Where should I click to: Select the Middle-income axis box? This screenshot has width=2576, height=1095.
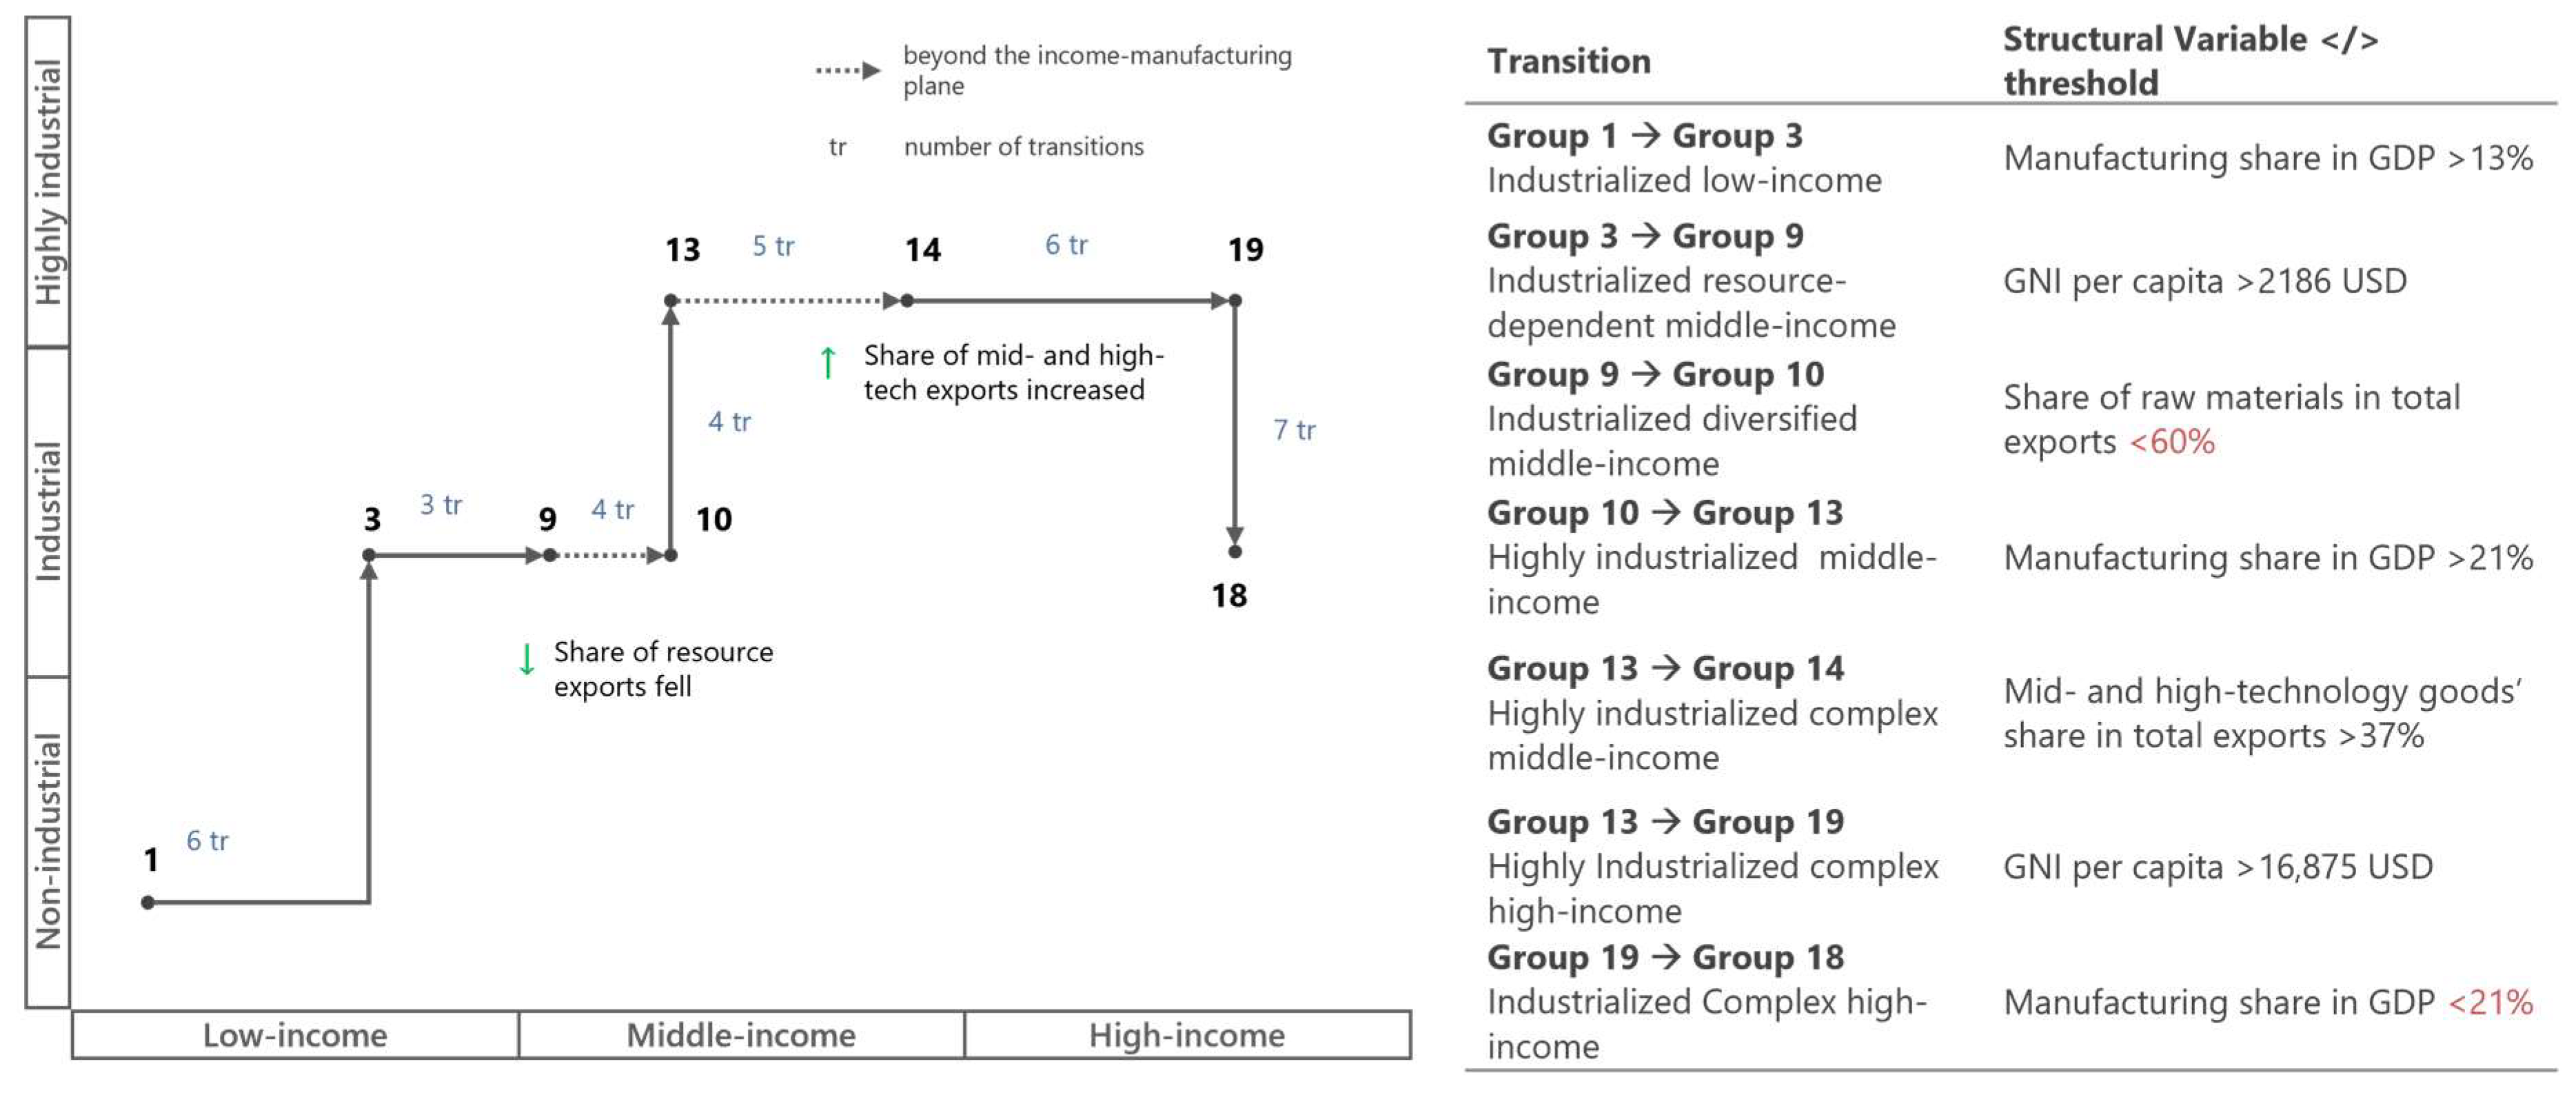click(x=741, y=1035)
